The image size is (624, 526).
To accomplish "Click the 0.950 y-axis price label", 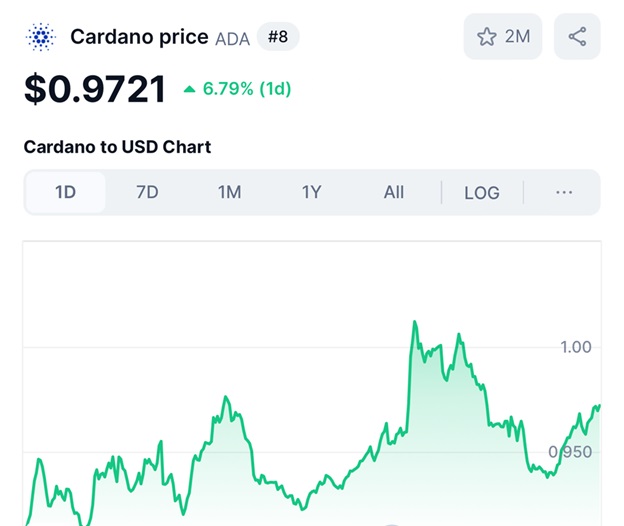I will pos(573,452).
